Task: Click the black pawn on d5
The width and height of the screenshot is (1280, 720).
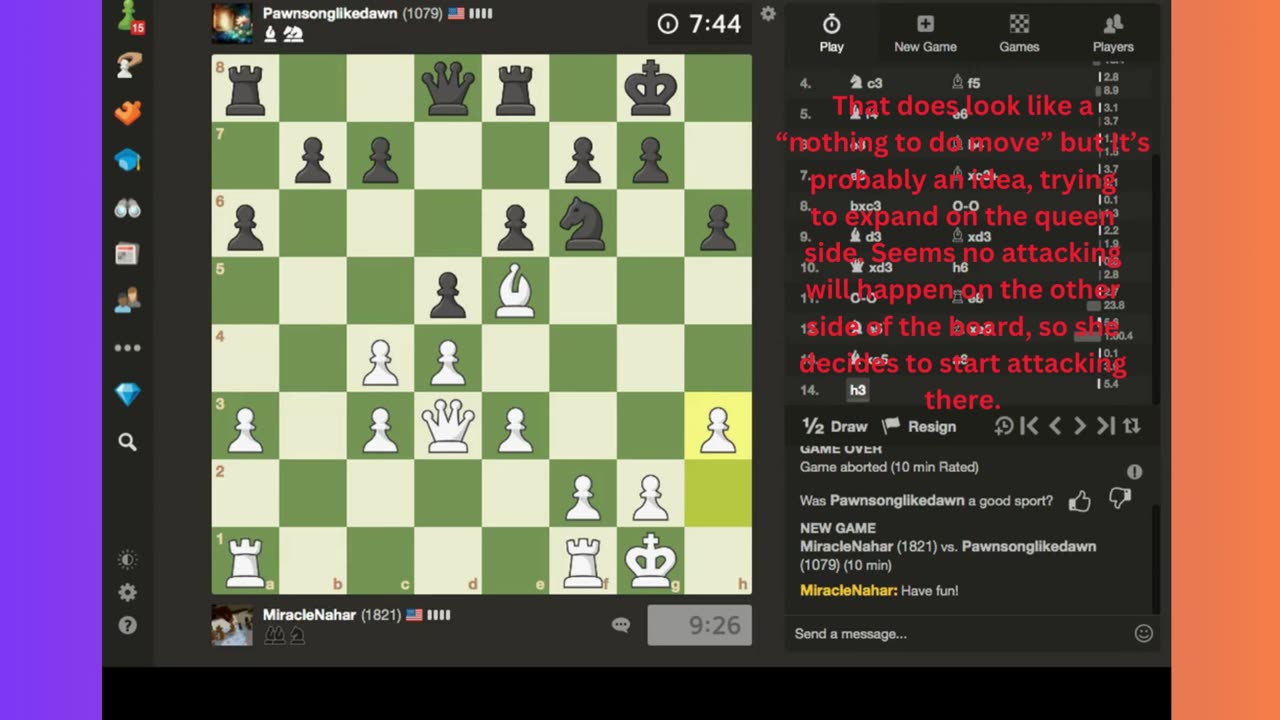Action: [x=447, y=290]
